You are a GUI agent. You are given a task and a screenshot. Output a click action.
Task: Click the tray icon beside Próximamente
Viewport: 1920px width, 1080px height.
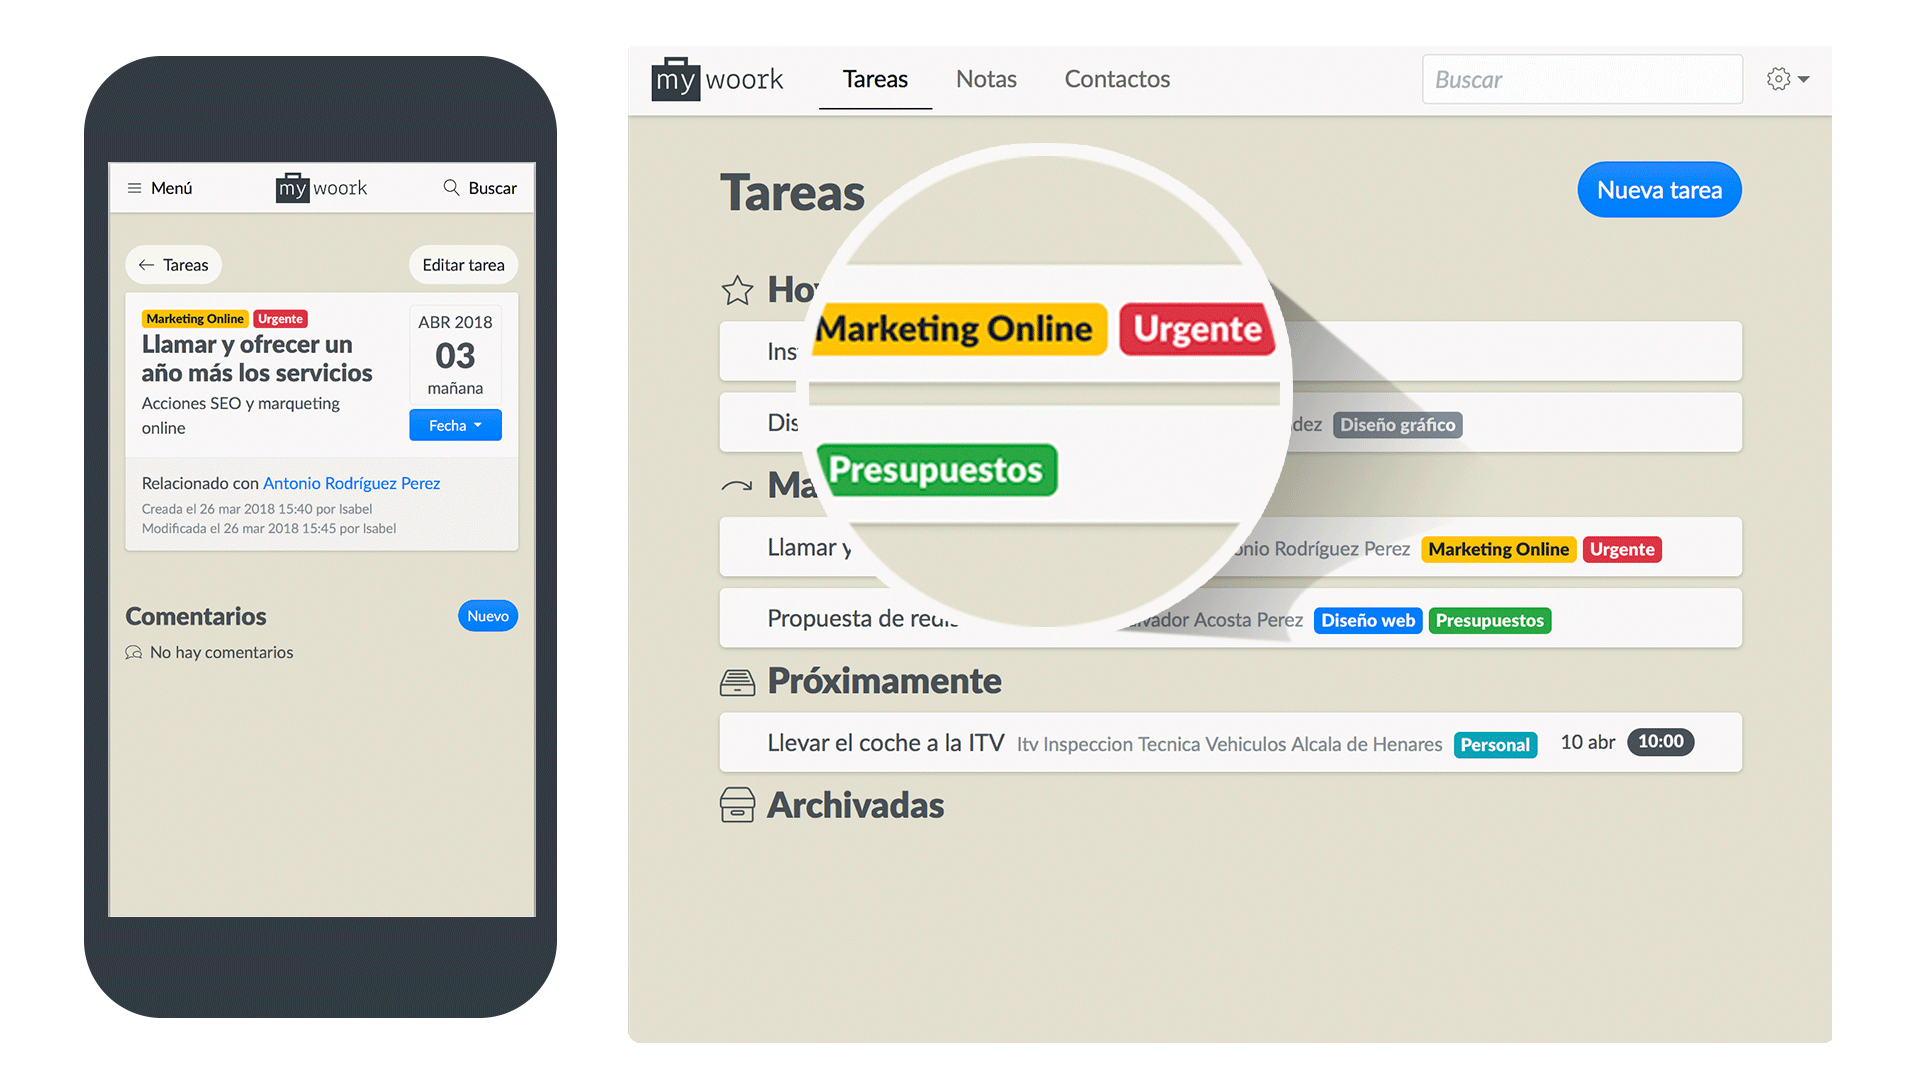(x=737, y=682)
